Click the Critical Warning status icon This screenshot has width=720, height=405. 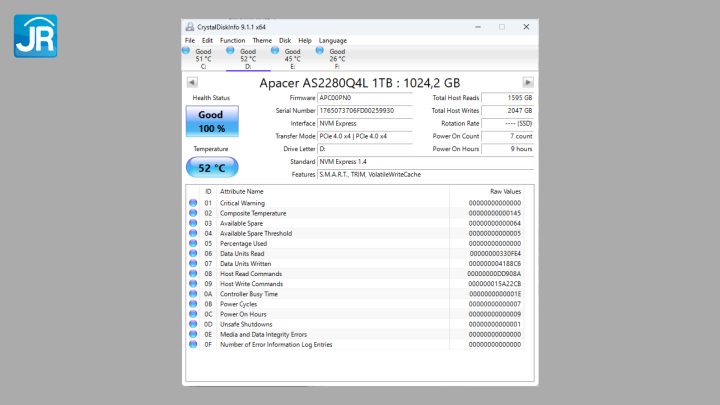(x=193, y=203)
